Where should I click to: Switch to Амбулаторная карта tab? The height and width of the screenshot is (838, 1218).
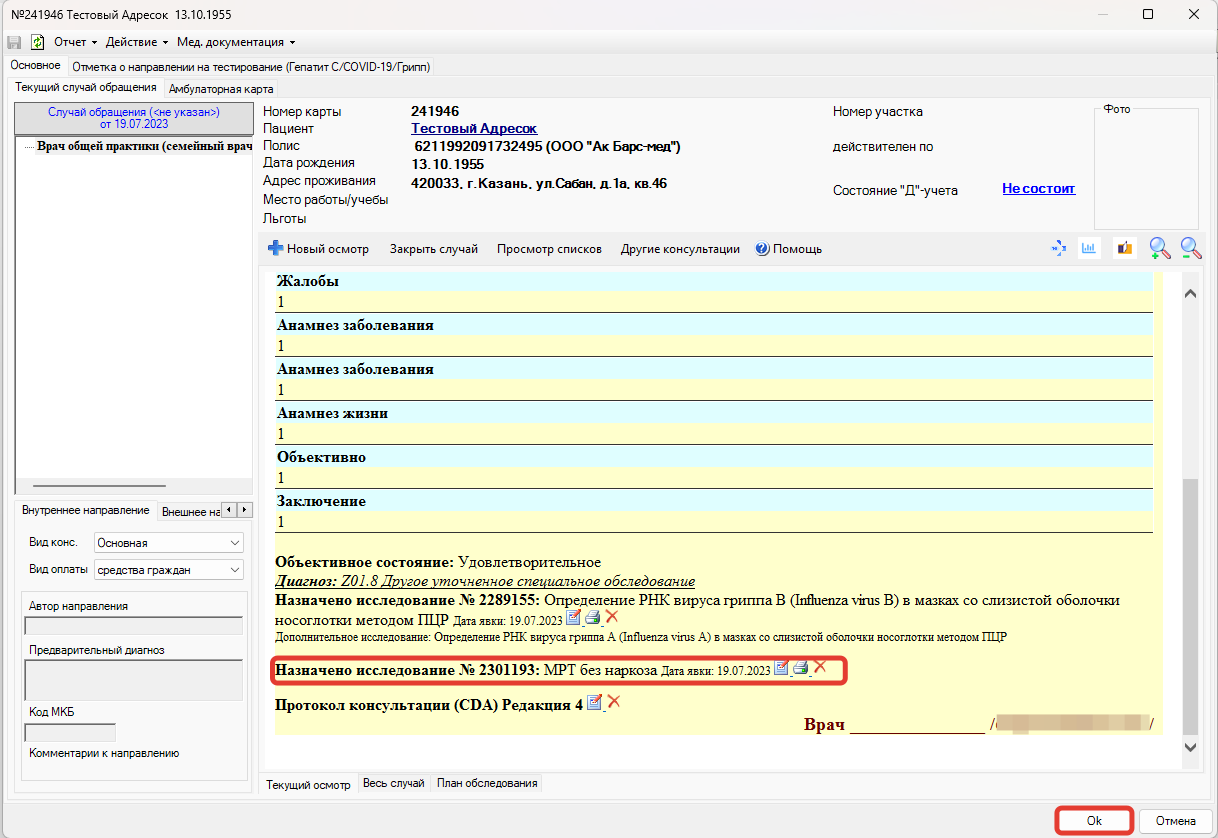pyautogui.click(x=221, y=89)
